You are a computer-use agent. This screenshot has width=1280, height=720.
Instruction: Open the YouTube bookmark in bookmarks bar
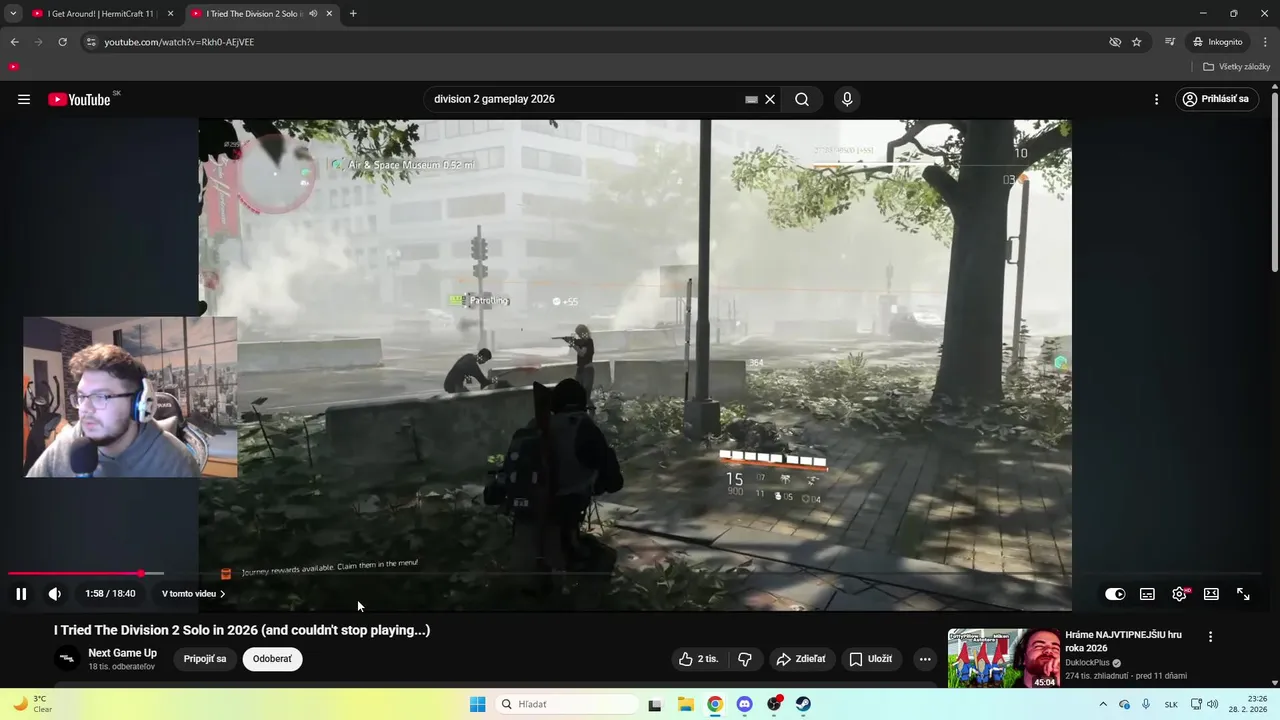click(13, 67)
